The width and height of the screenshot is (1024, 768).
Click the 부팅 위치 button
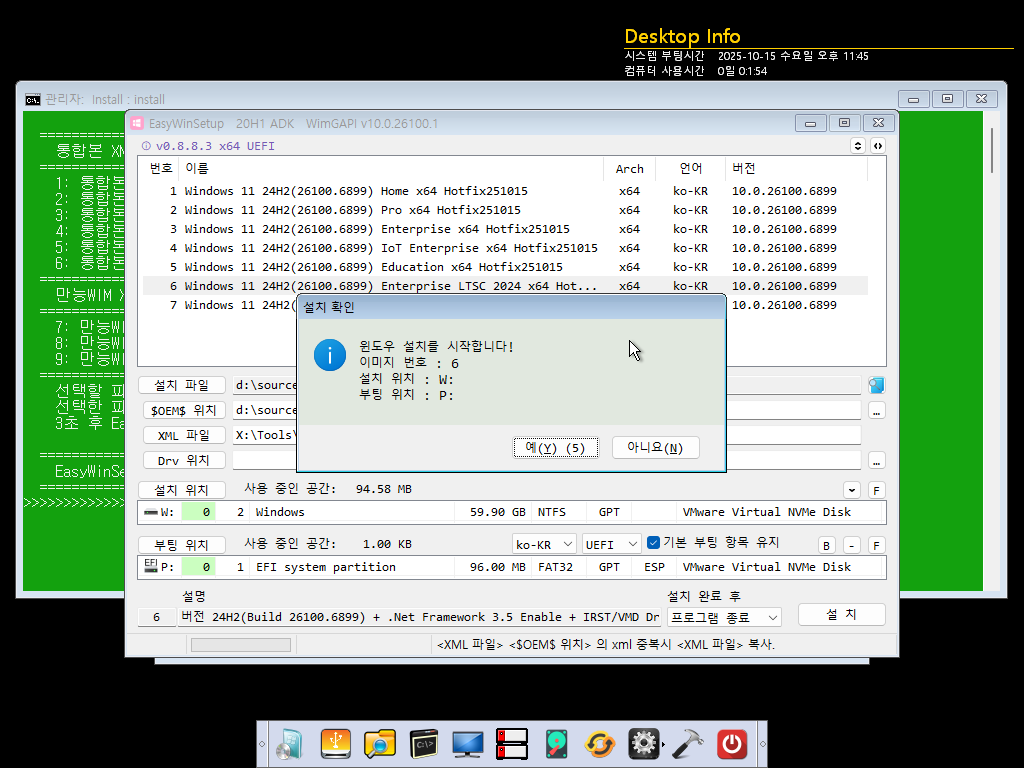pyautogui.click(x=182, y=545)
